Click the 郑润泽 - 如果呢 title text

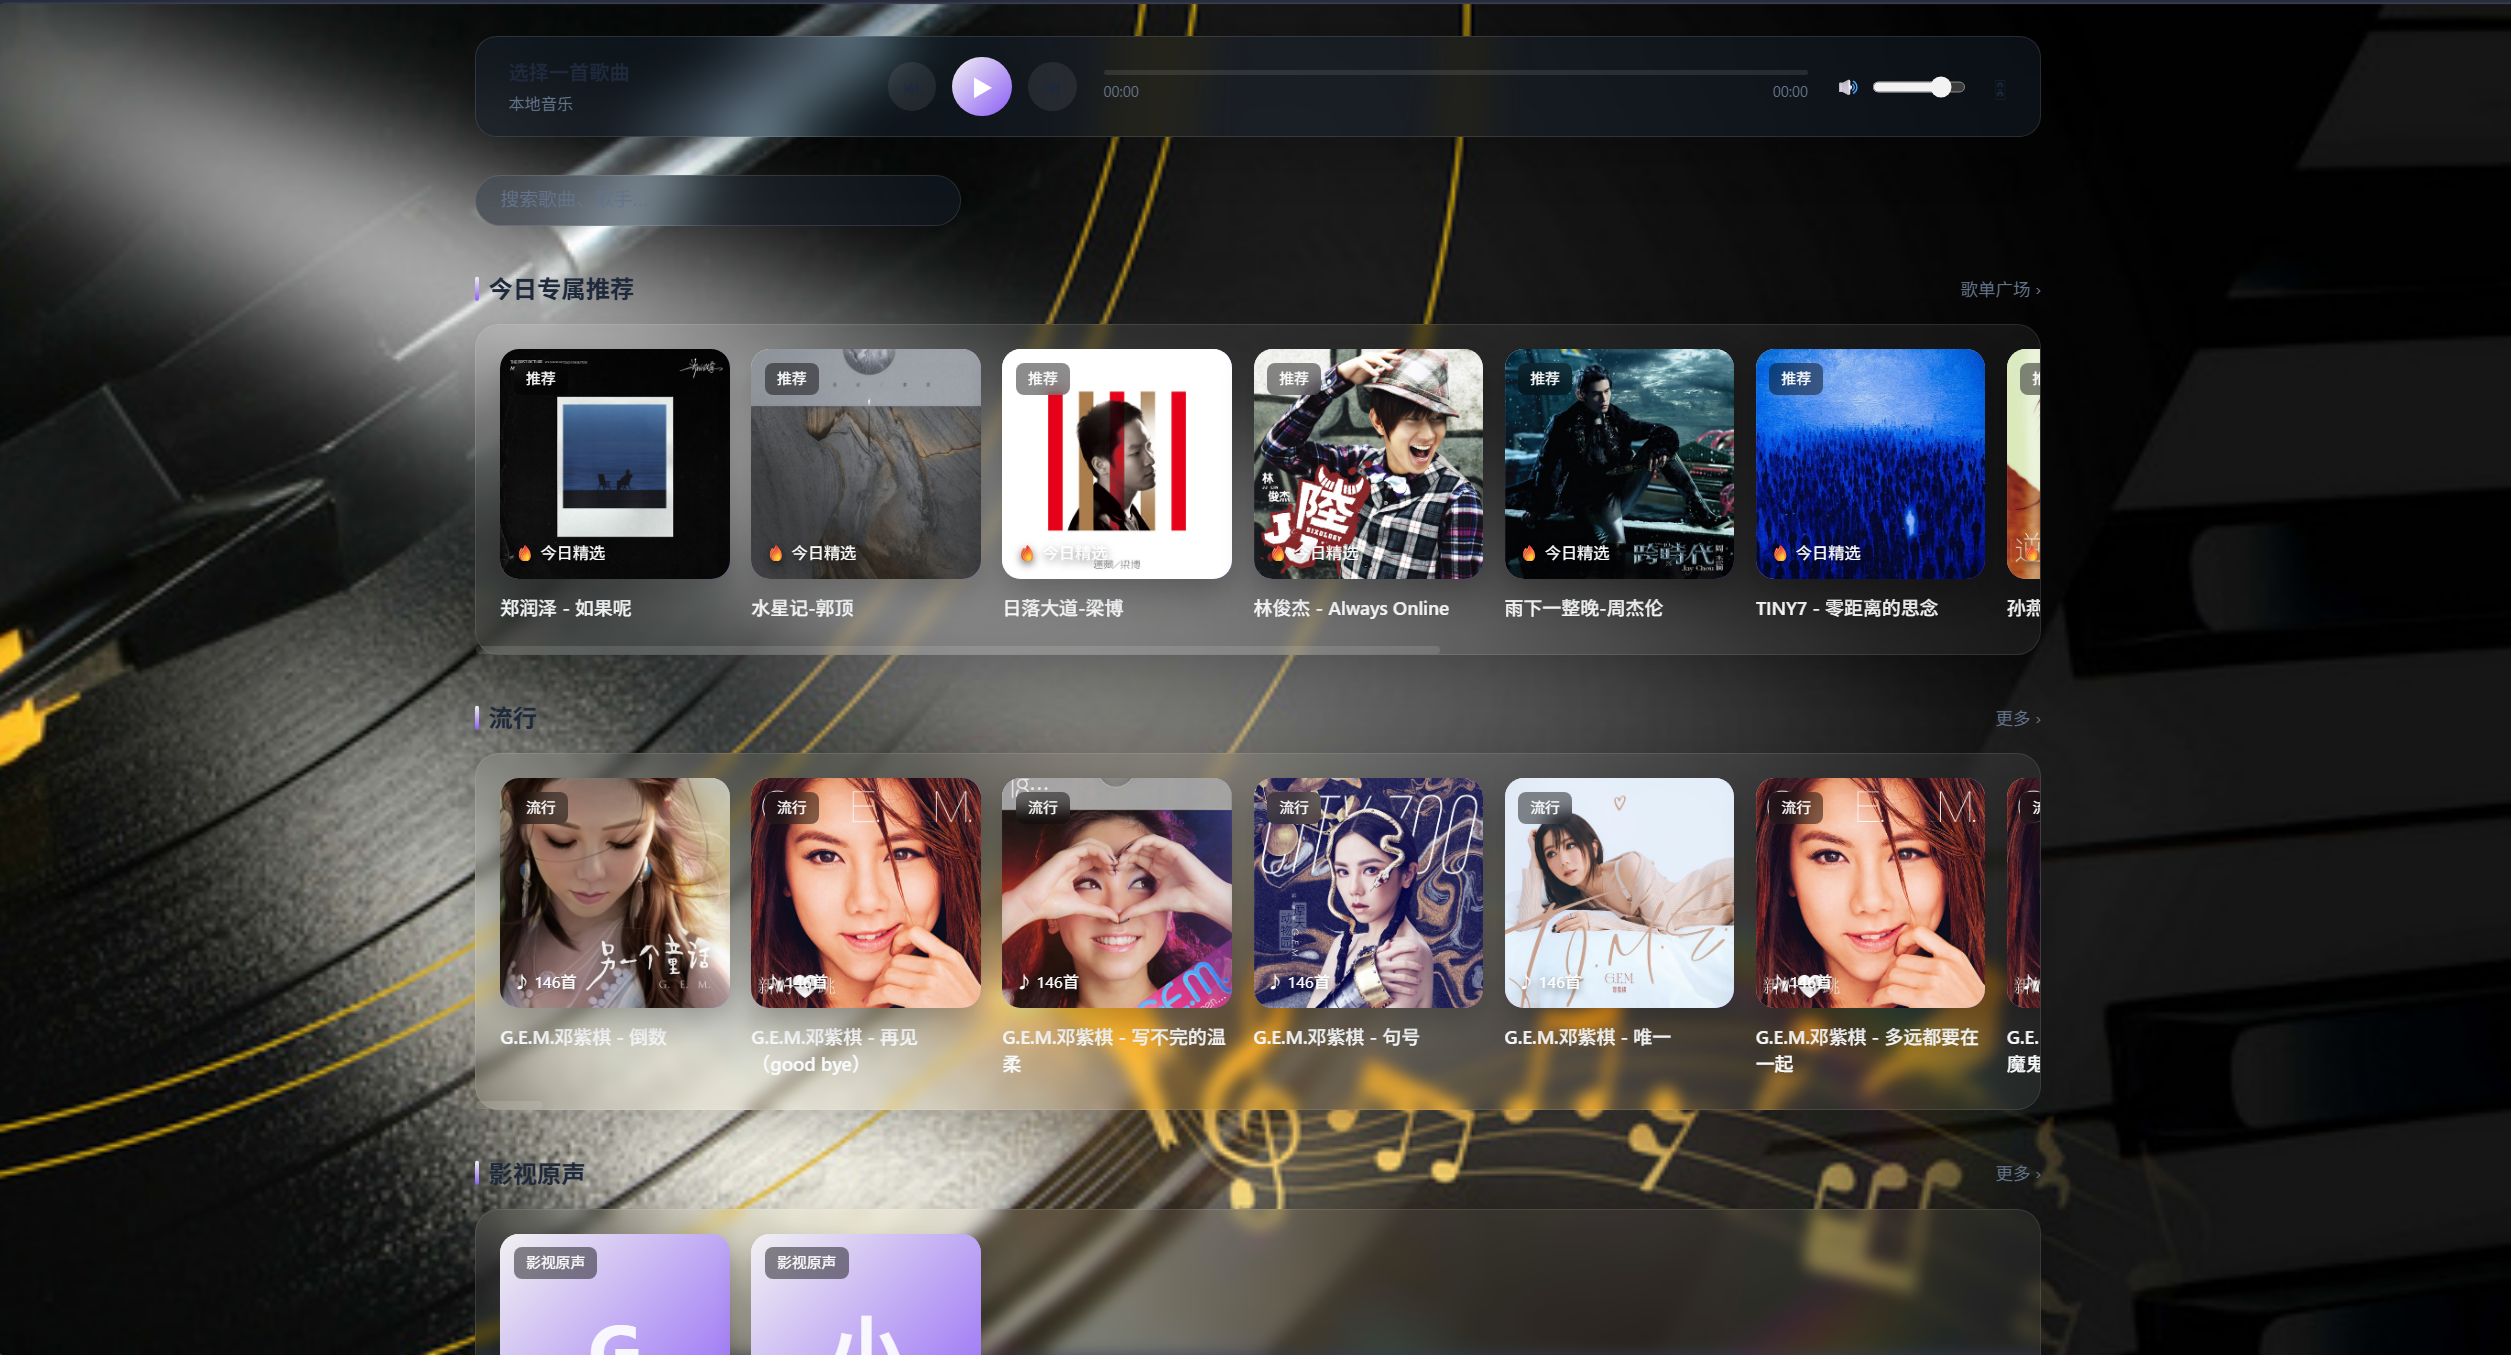point(566,609)
